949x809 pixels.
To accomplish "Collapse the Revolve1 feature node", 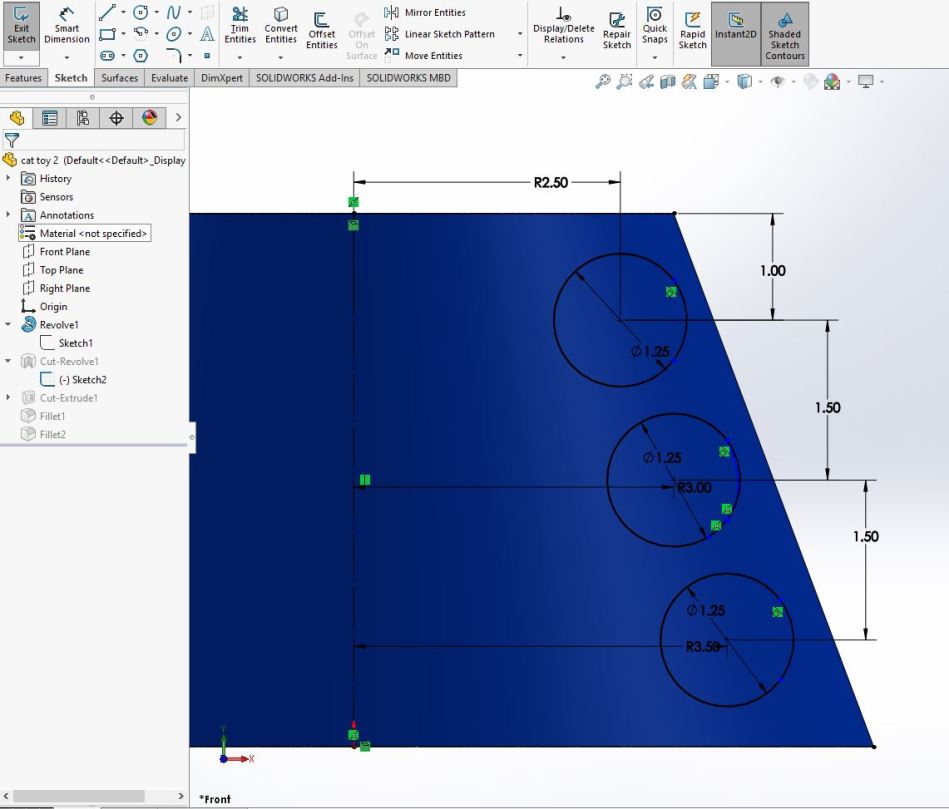I will (9, 325).
